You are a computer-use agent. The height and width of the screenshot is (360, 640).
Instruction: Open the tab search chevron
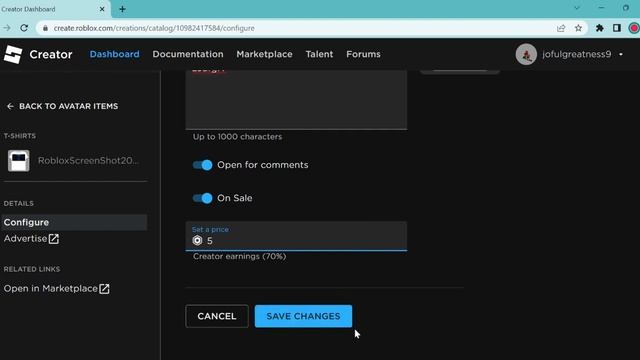tap(577, 8)
